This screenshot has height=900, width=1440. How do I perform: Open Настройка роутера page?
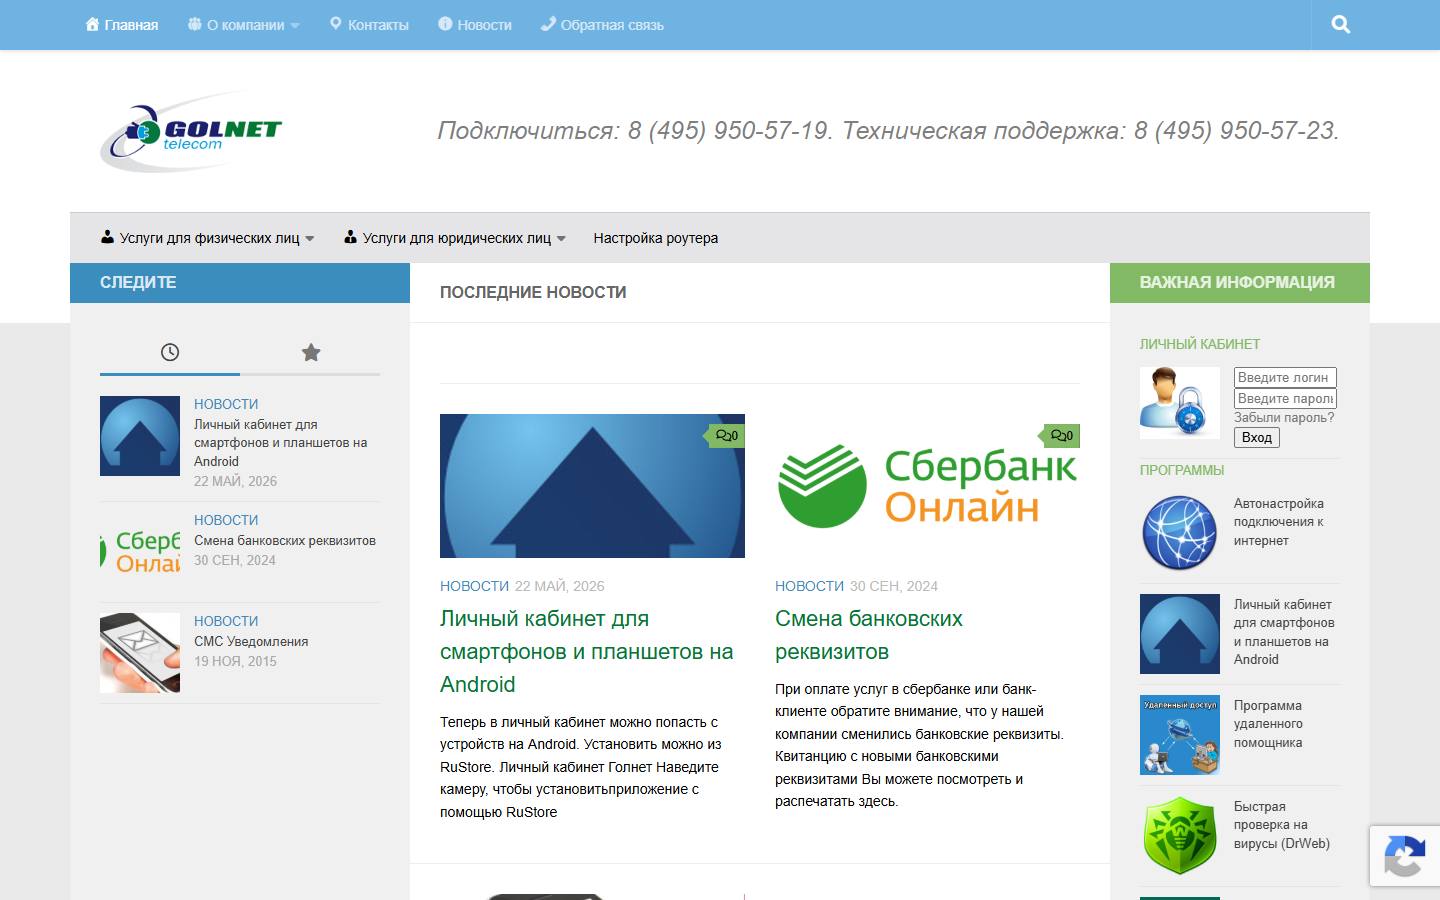click(656, 238)
